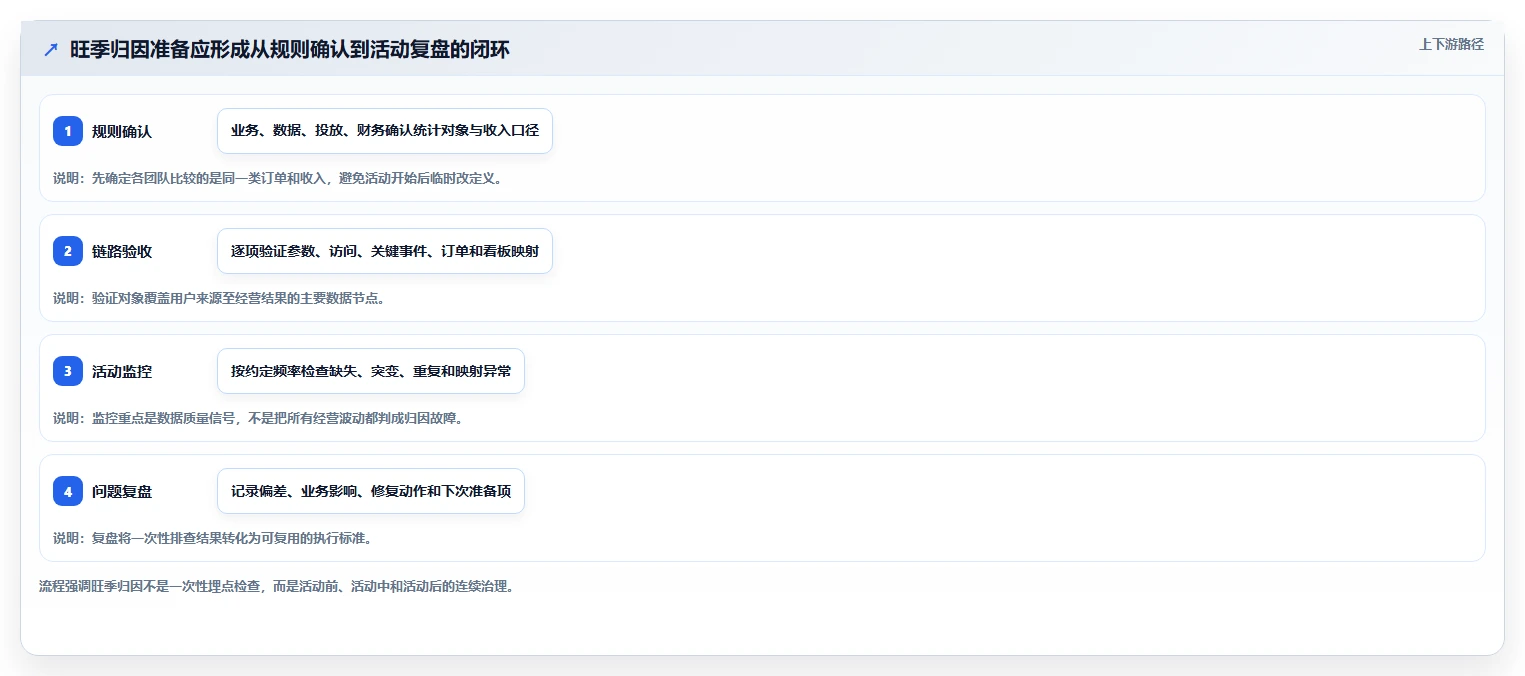
Task: Click the note starting 监控重点是数据质量信号
Action: [258, 418]
